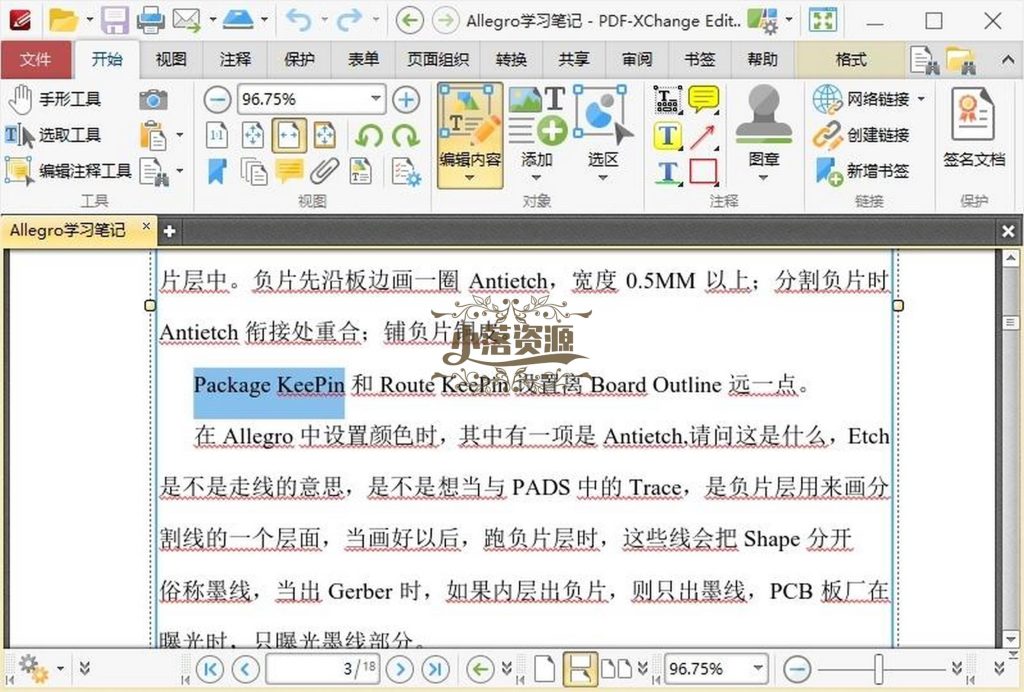Select single page layout in status bar
This screenshot has width=1024, height=692.
[545, 669]
